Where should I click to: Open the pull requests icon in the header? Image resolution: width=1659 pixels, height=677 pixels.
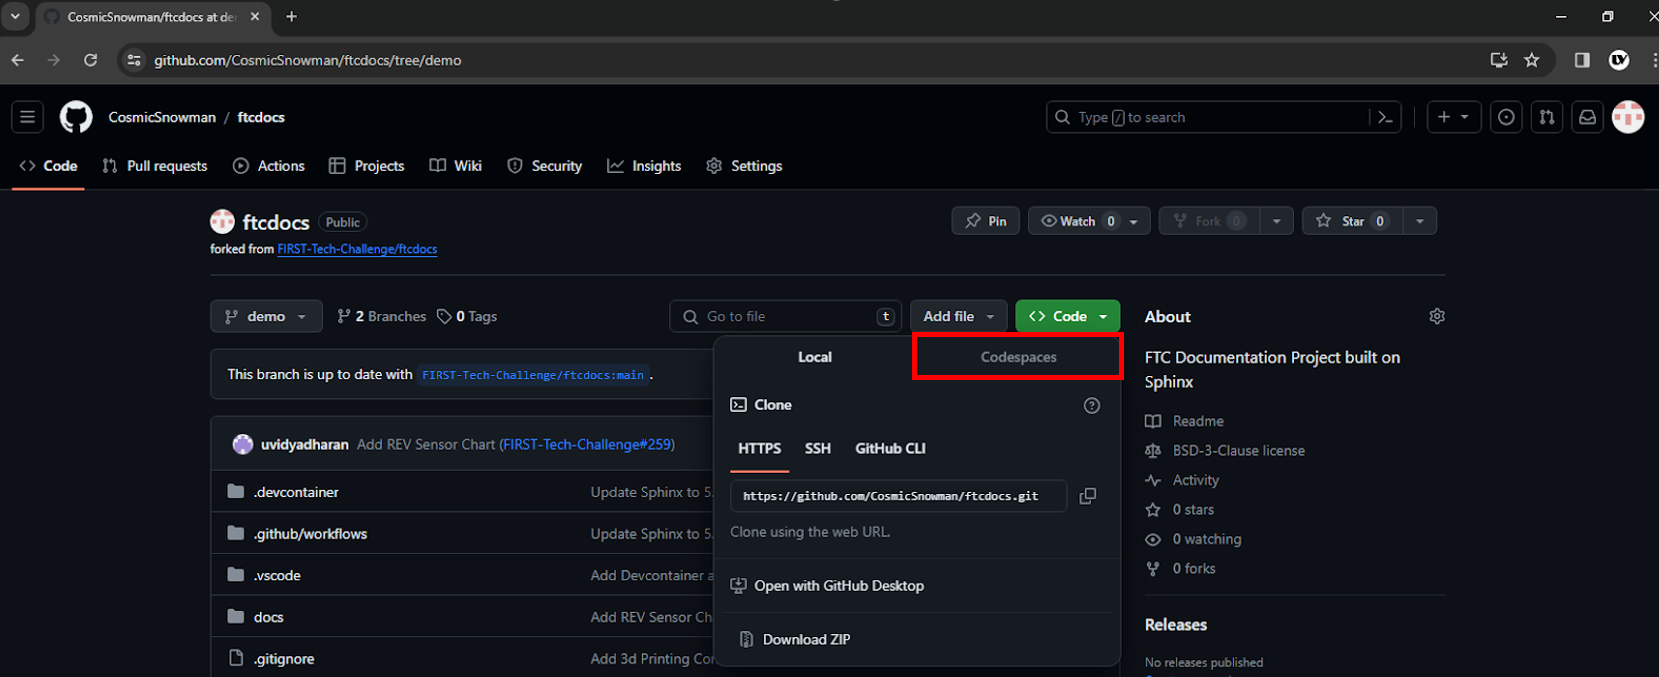pos(1547,117)
